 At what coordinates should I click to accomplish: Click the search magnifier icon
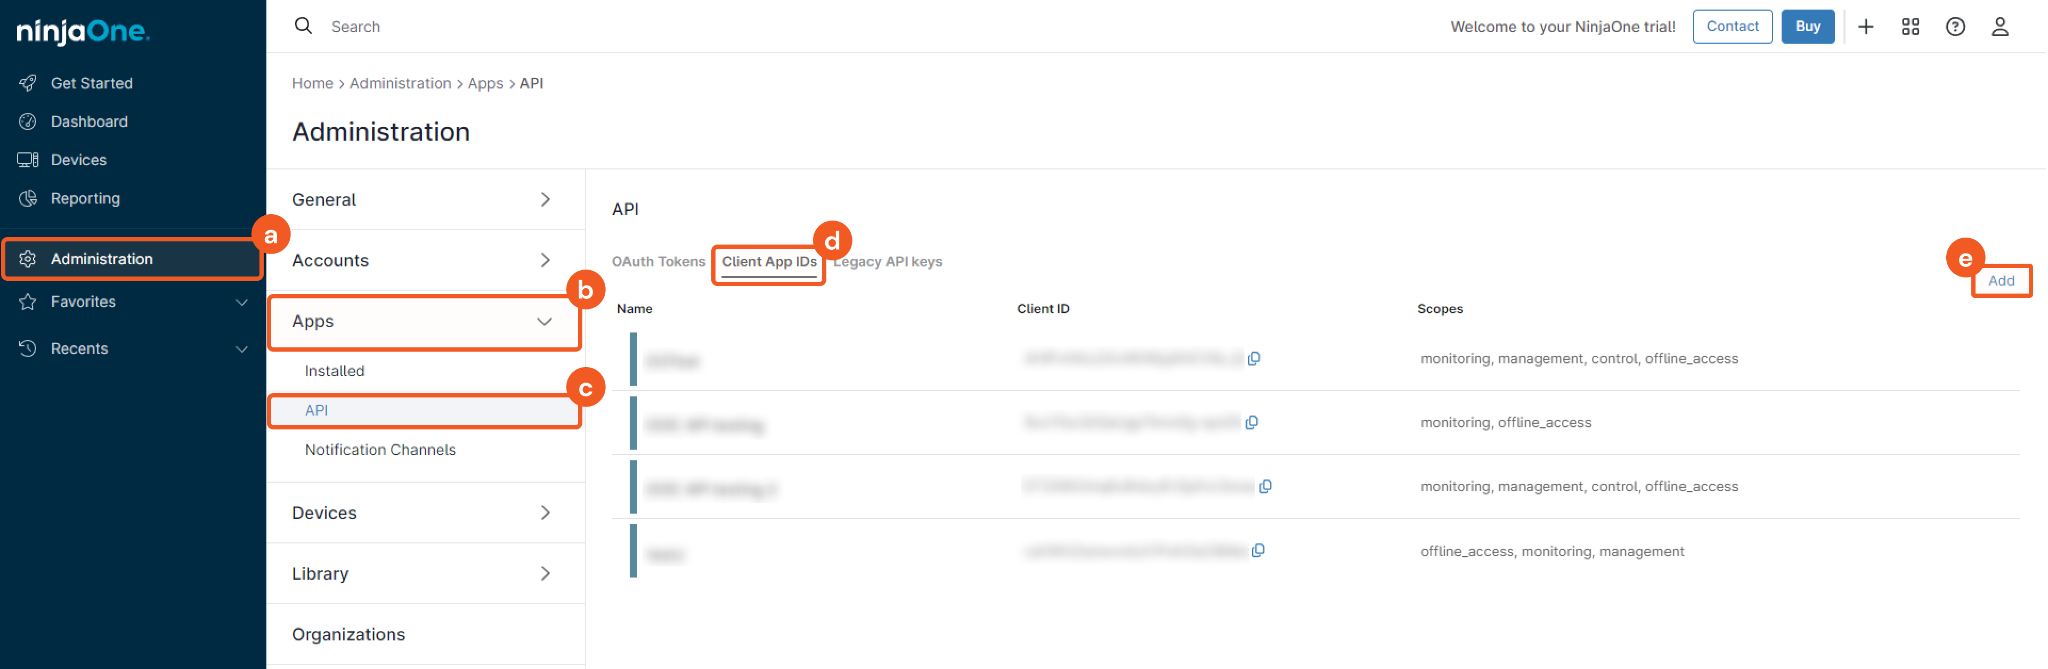(x=303, y=26)
